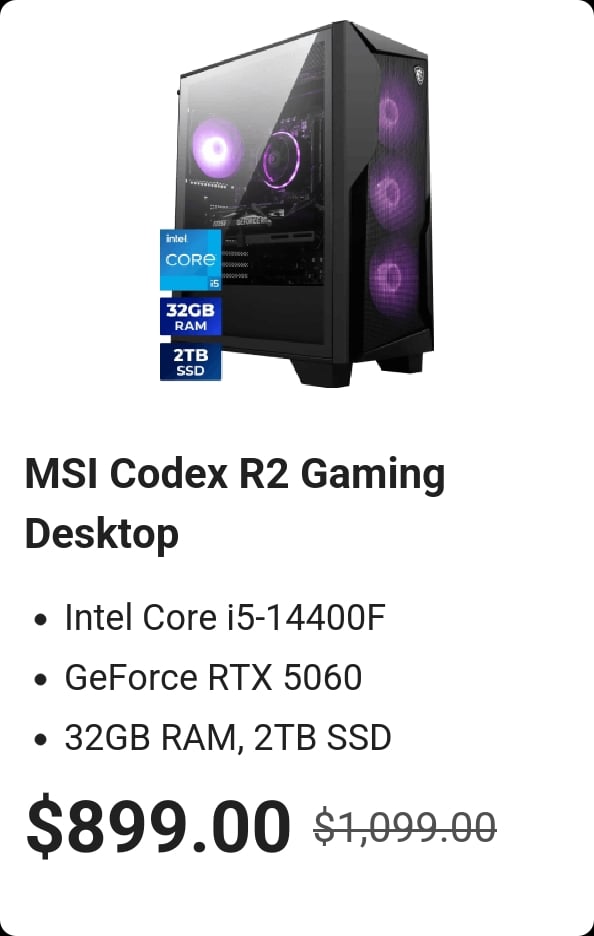Select the GeForce RTX 5060 spec line
Screen dimensions: 594x936
213,678
